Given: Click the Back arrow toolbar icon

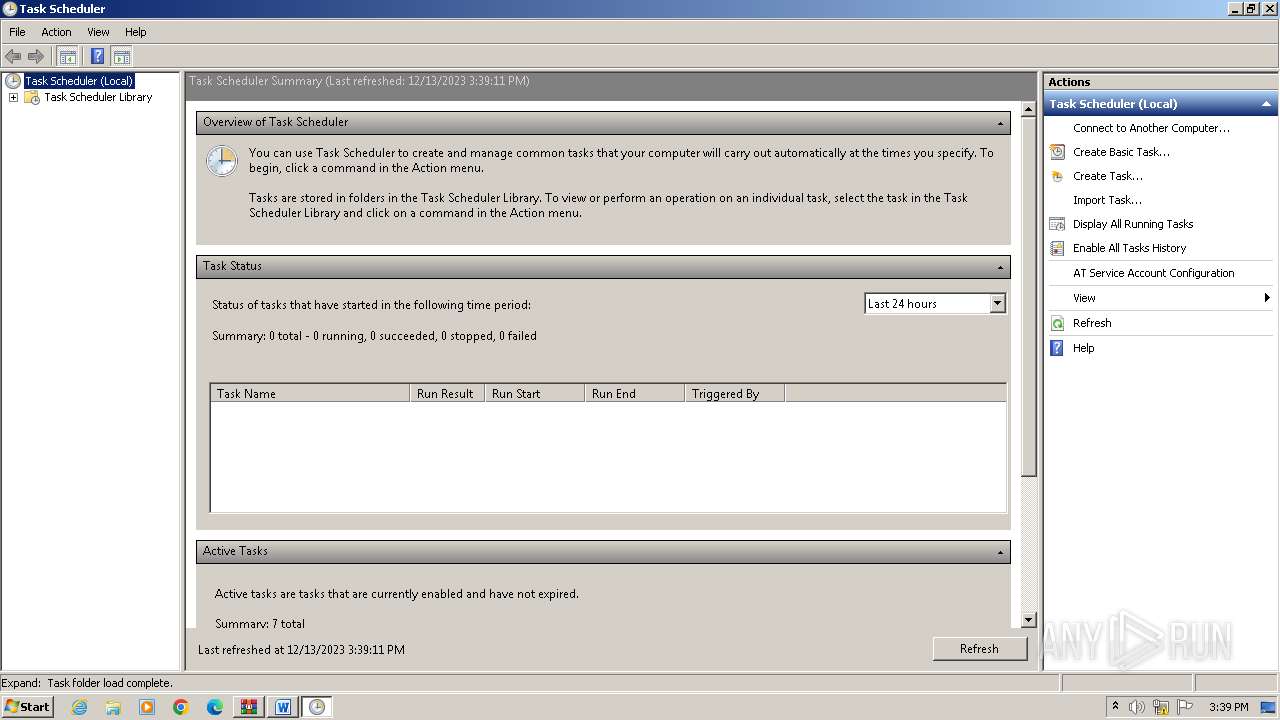Looking at the screenshot, I should (x=13, y=56).
